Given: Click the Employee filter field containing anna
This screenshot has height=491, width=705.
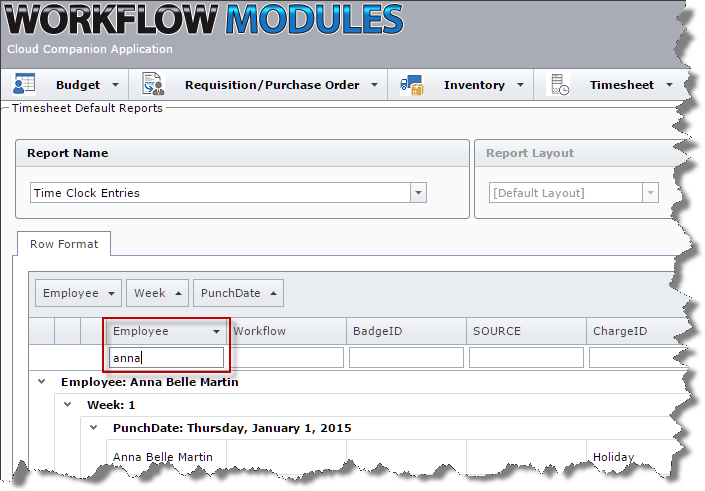Looking at the screenshot, I should pyautogui.click(x=166, y=358).
